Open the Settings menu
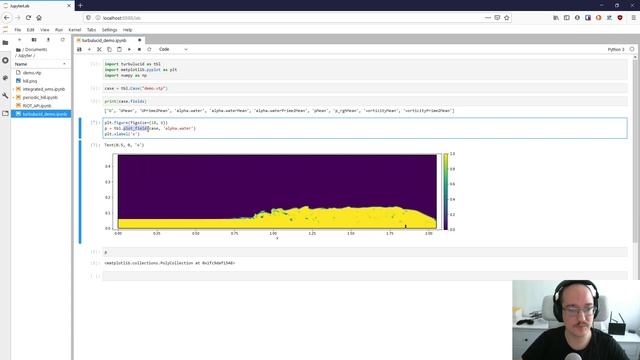640x360 pixels. pos(109,30)
